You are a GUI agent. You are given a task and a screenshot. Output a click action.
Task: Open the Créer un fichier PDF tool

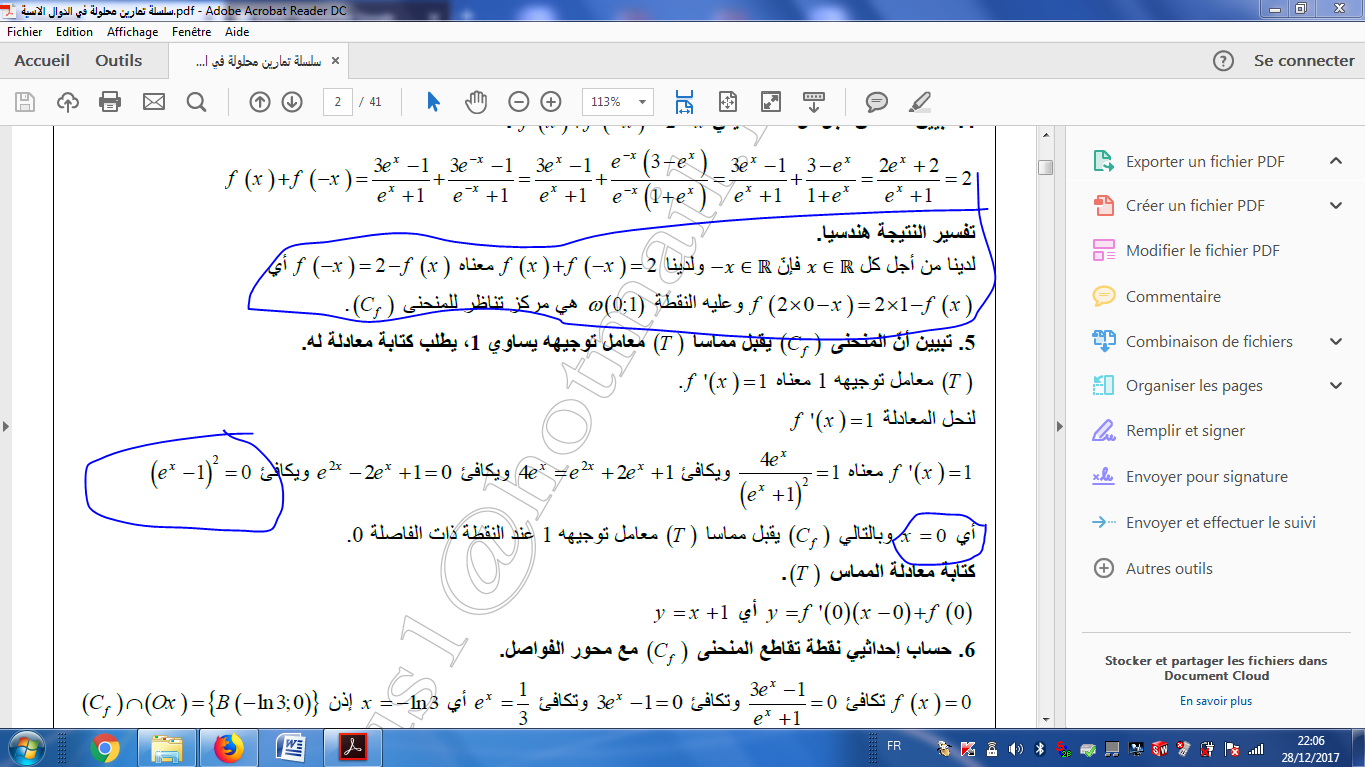[1195, 206]
